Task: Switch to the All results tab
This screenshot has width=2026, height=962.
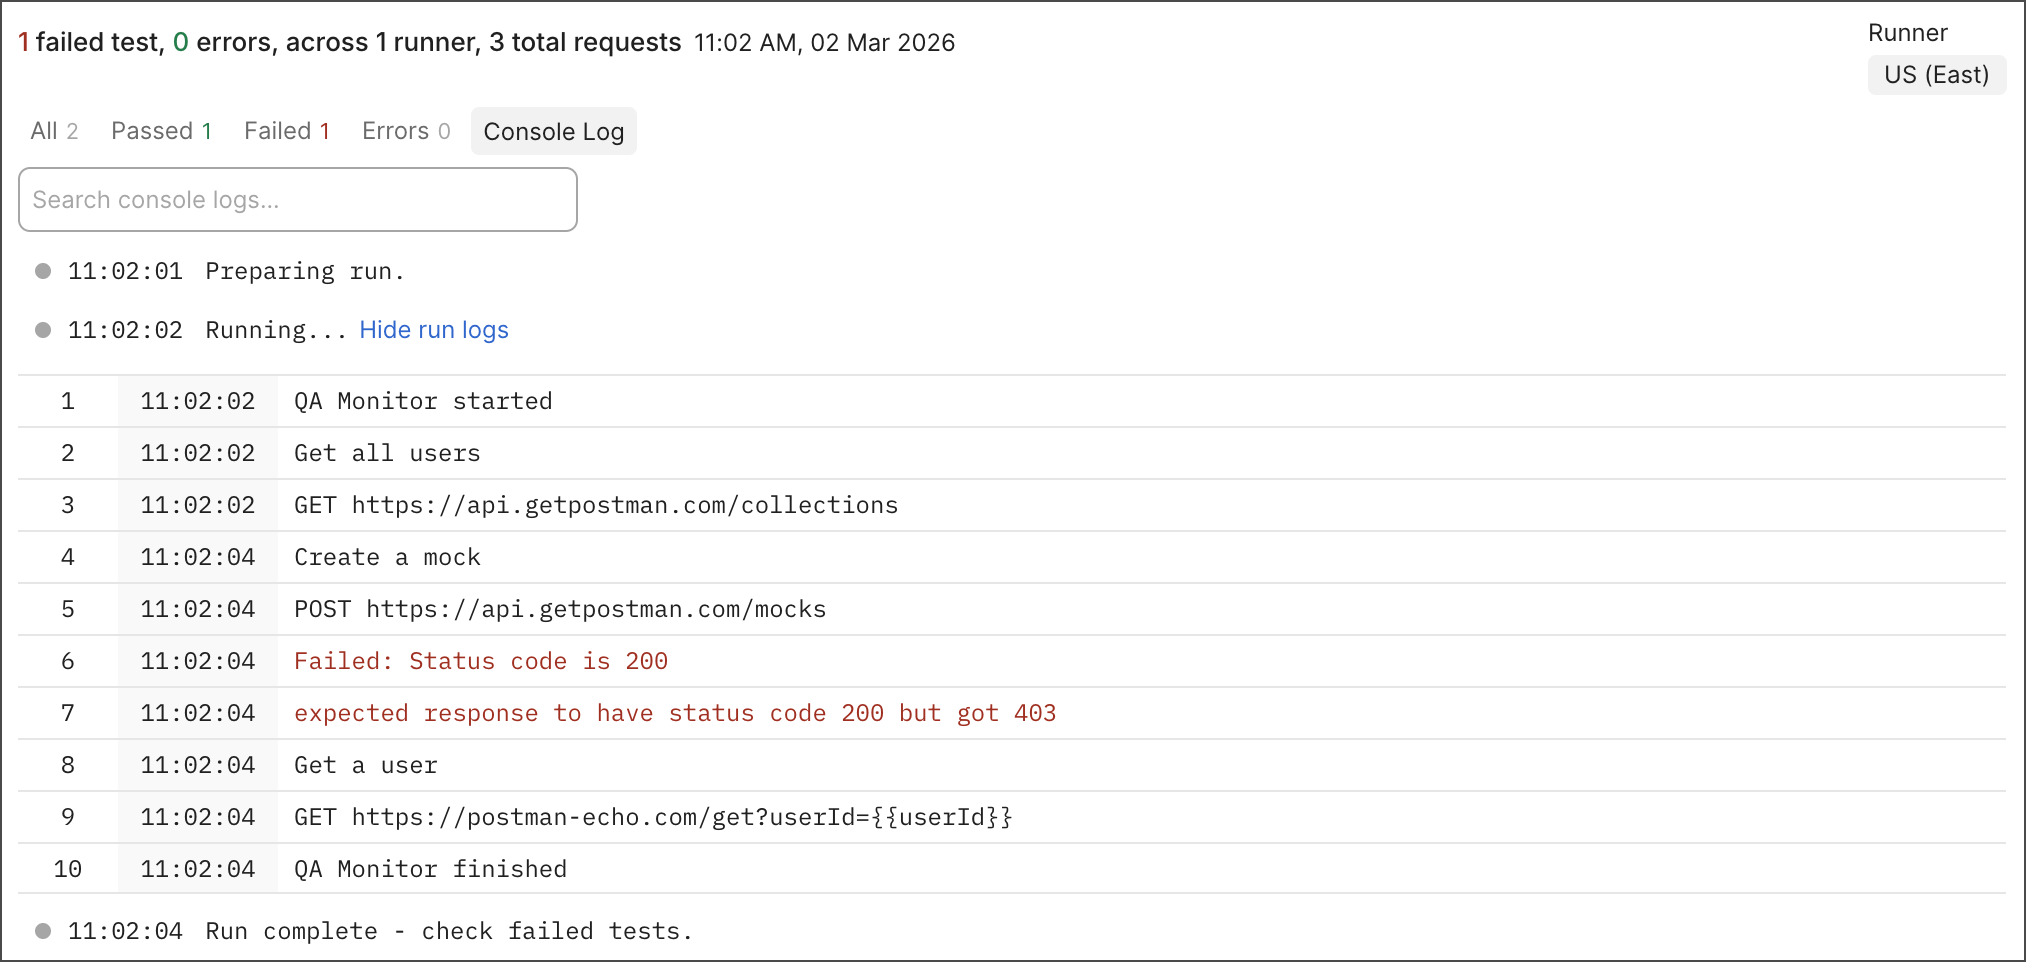Action: pyautogui.click(x=54, y=131)
